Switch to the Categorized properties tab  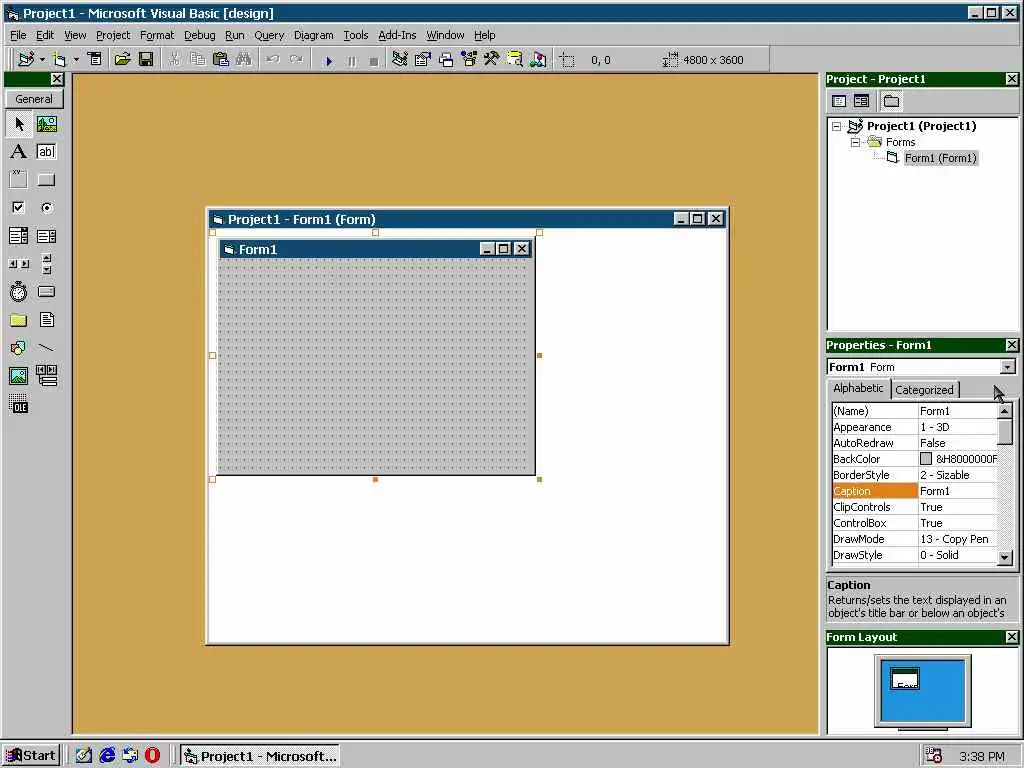click(x=924, y=390)
